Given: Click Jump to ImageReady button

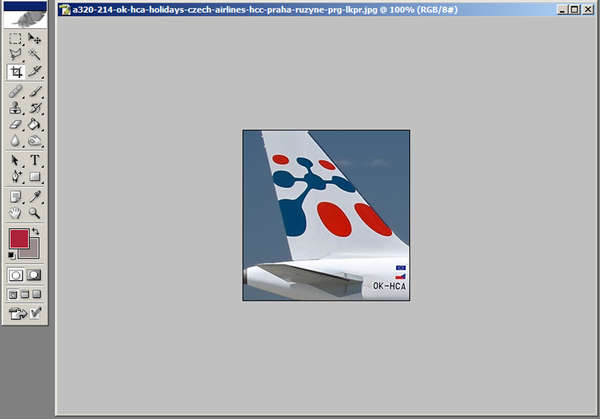Looking at the screenshot, I should (17, 313).
